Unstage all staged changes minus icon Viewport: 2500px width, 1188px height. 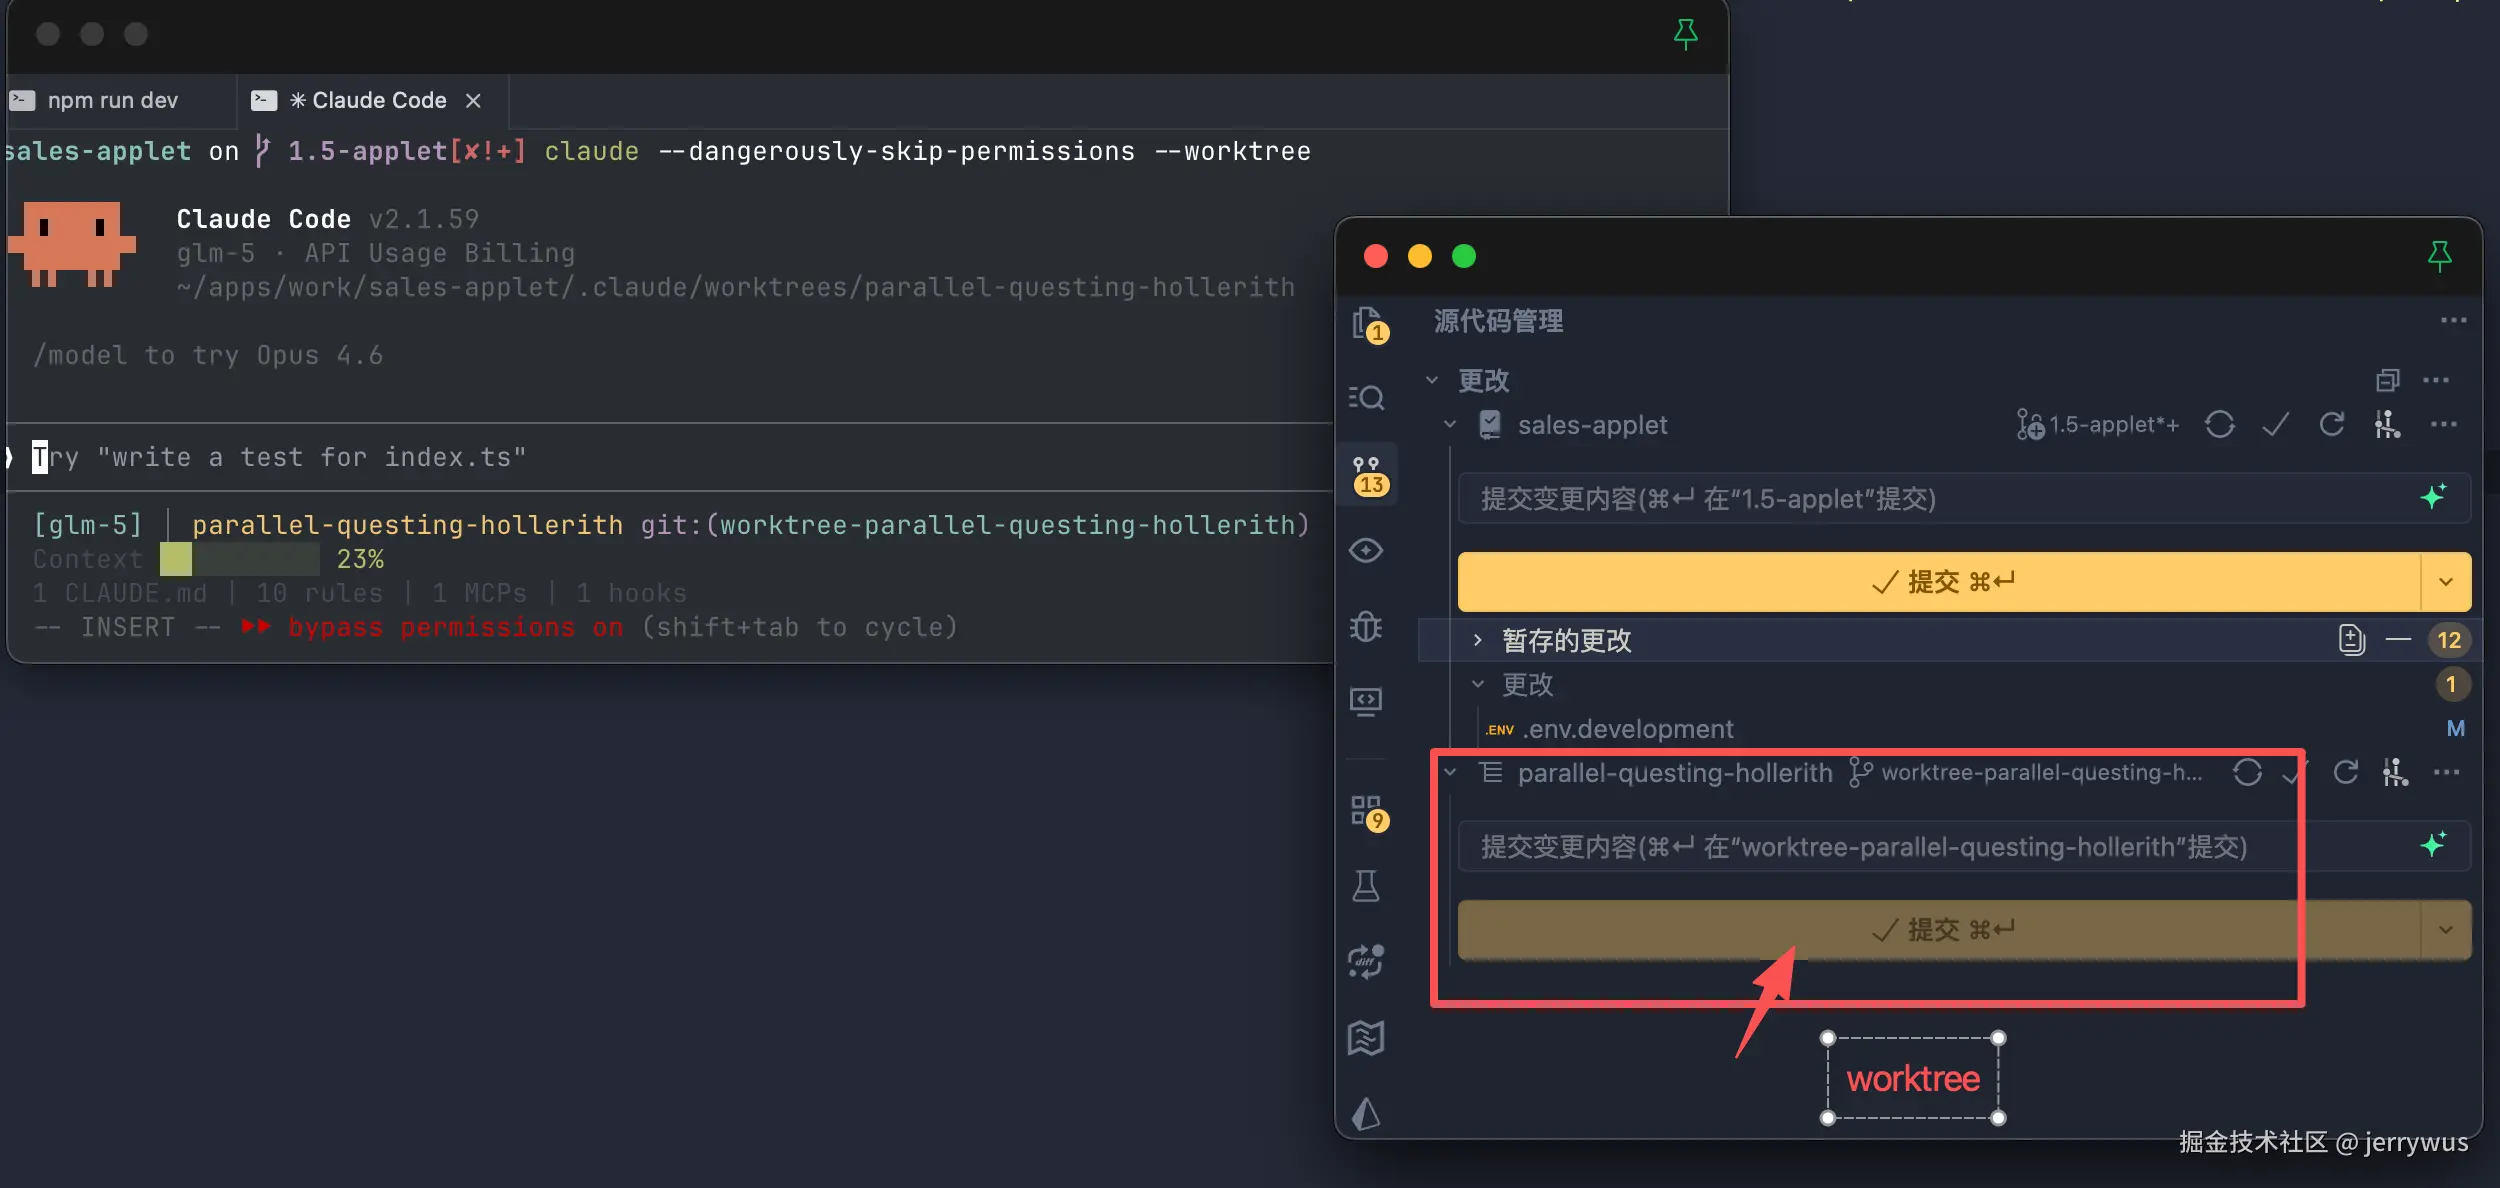click(2398, 640)
